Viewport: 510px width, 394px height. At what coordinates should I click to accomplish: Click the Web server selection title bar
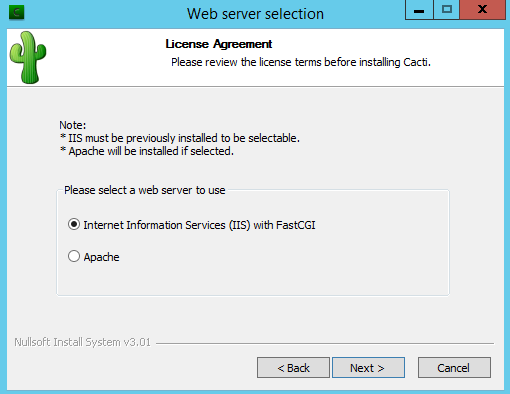point(255,14)
